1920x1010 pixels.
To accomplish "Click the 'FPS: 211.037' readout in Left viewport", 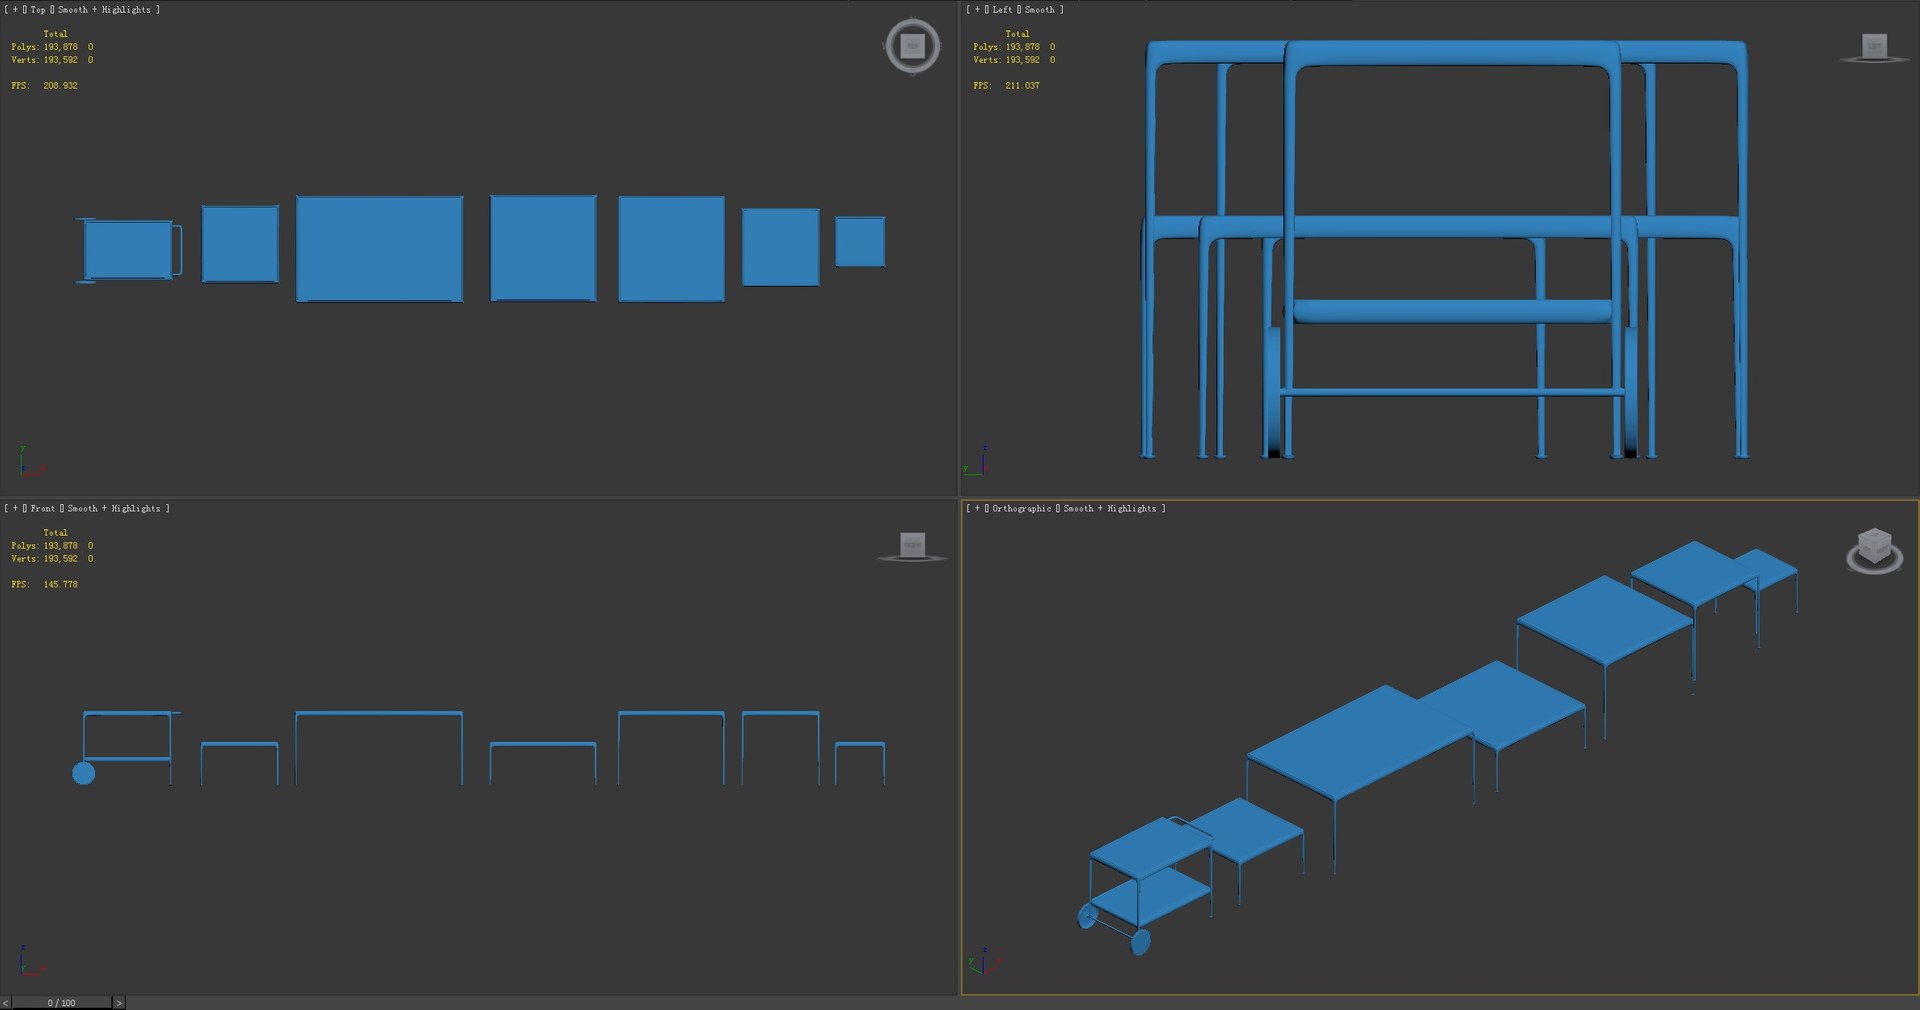I will click(x=1006, y=86).
